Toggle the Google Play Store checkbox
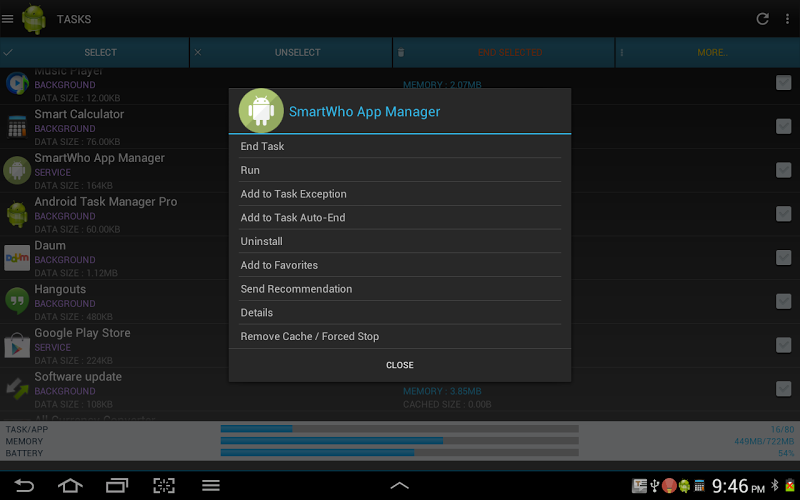This screenshot has width=800, height=500. click(x=783, y=345)
